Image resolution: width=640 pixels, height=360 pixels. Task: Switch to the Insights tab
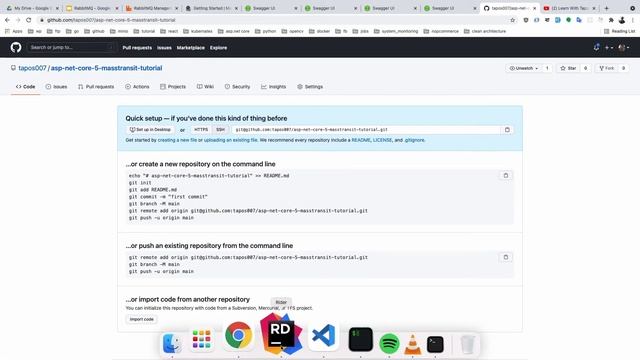[x=273, y=87]
